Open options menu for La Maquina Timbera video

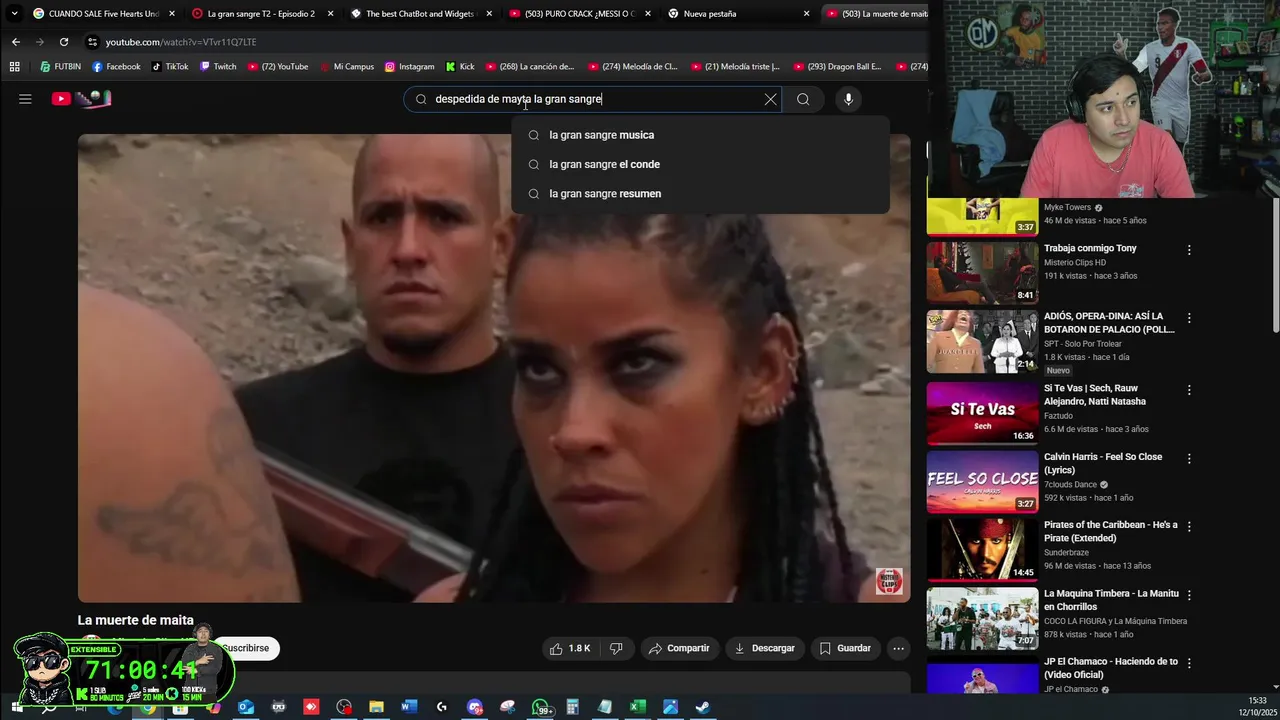tap(1189, 595)
